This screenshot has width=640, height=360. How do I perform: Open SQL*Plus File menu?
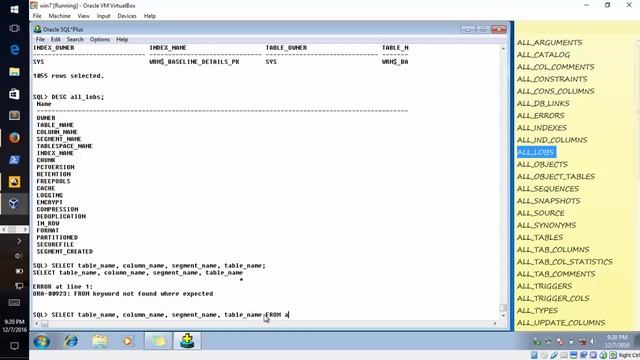(40, 40)
